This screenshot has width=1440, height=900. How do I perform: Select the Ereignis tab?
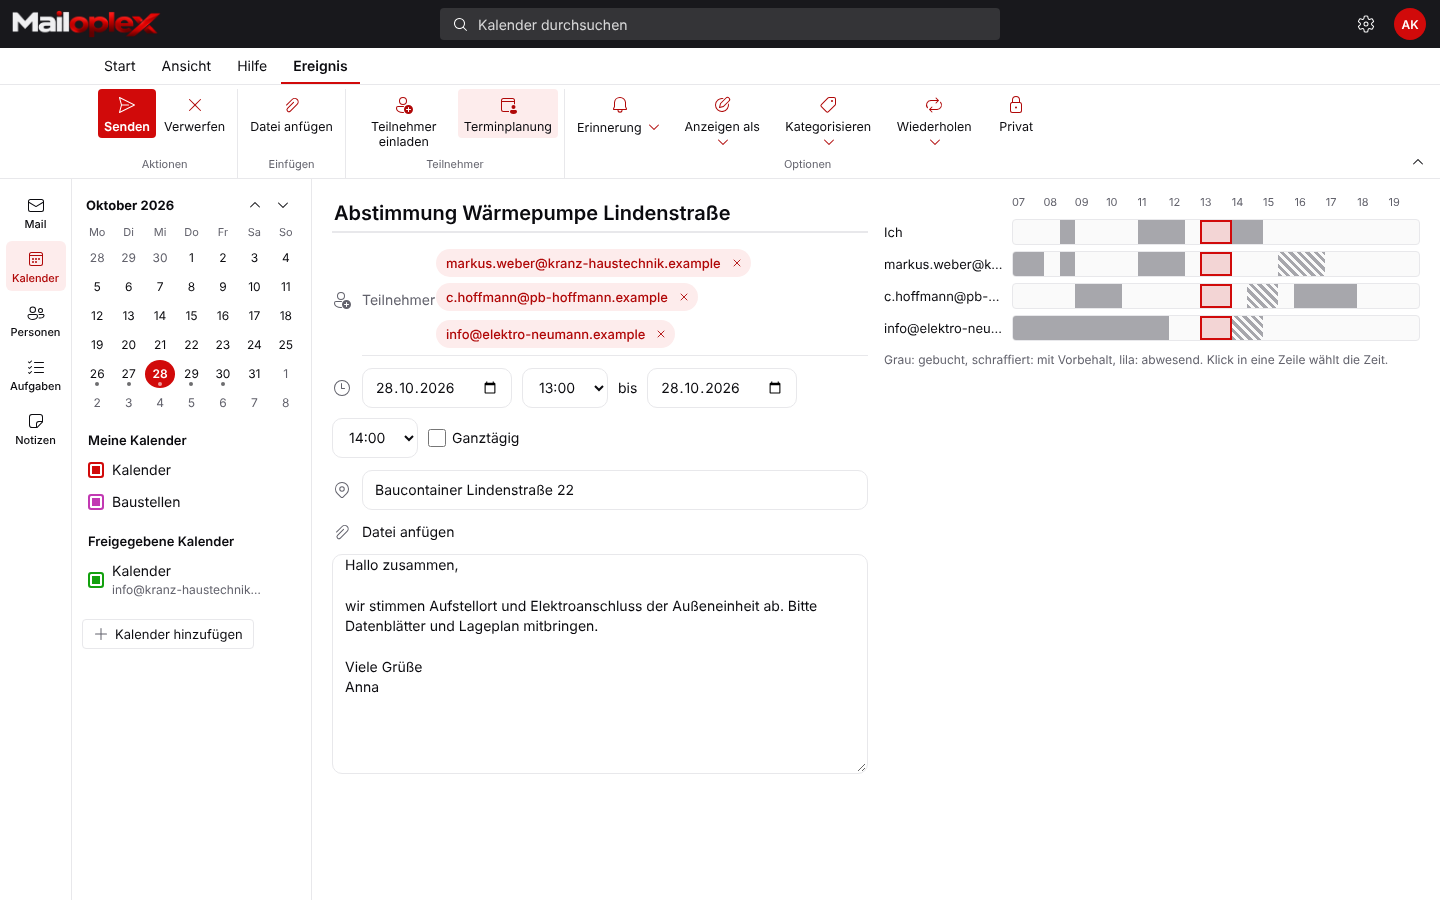(320, 66)
